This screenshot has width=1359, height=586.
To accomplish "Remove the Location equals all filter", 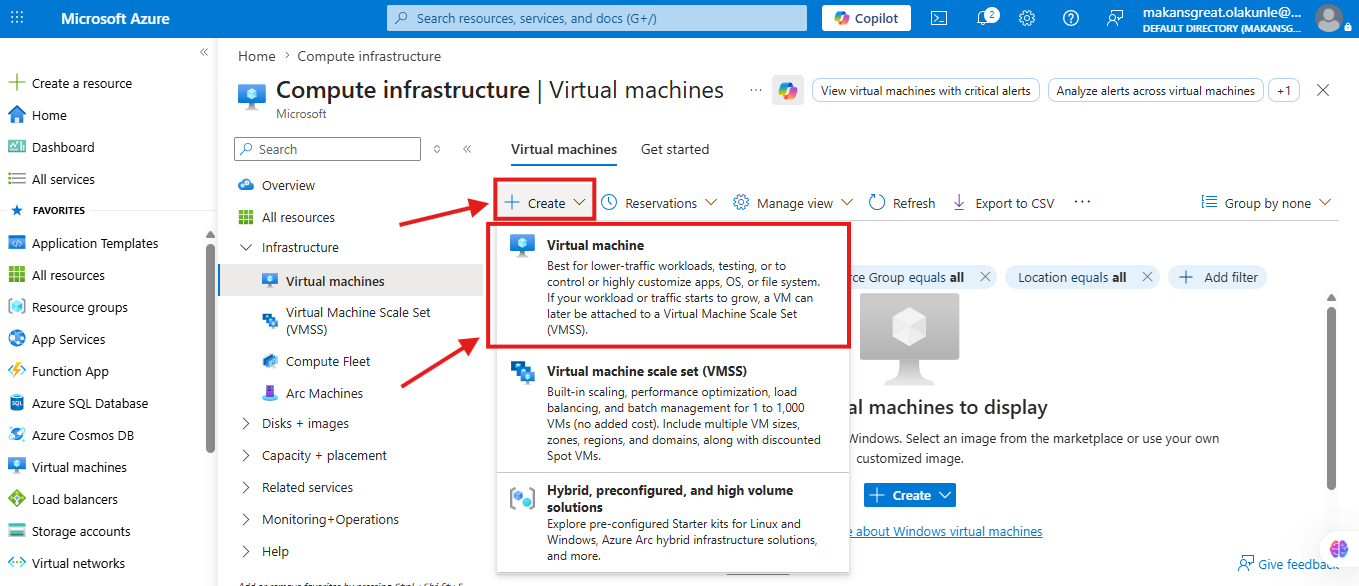I will pyautogui.click(x=1147, y=277).
